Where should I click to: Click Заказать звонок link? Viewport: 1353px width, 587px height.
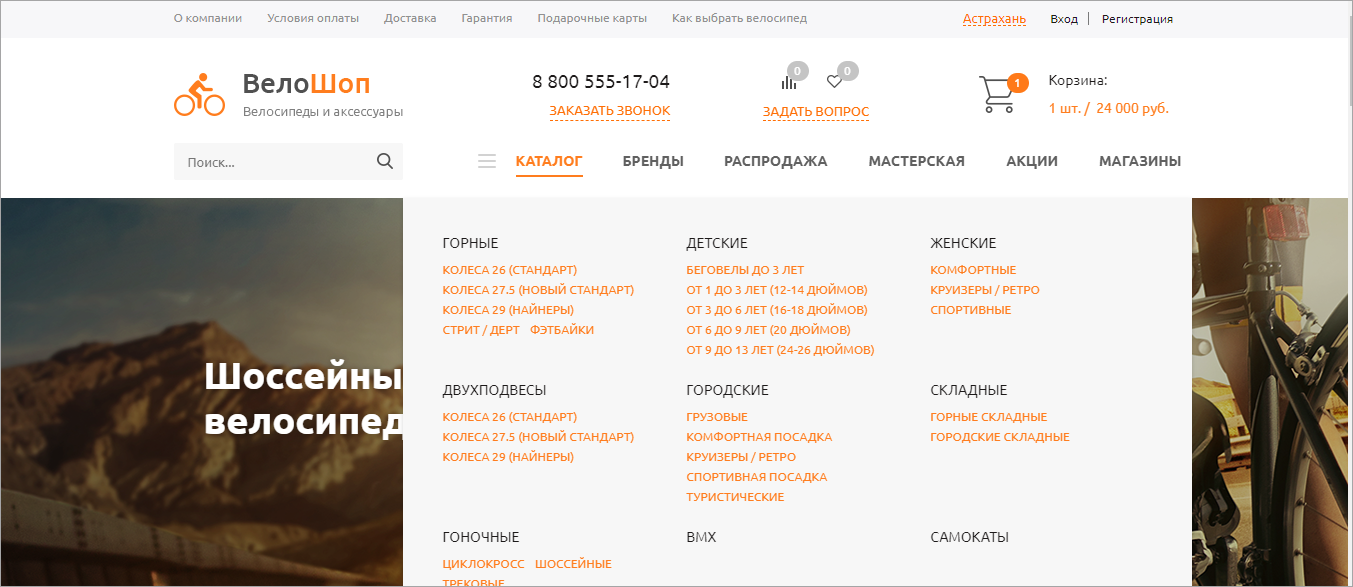(609, 111)
